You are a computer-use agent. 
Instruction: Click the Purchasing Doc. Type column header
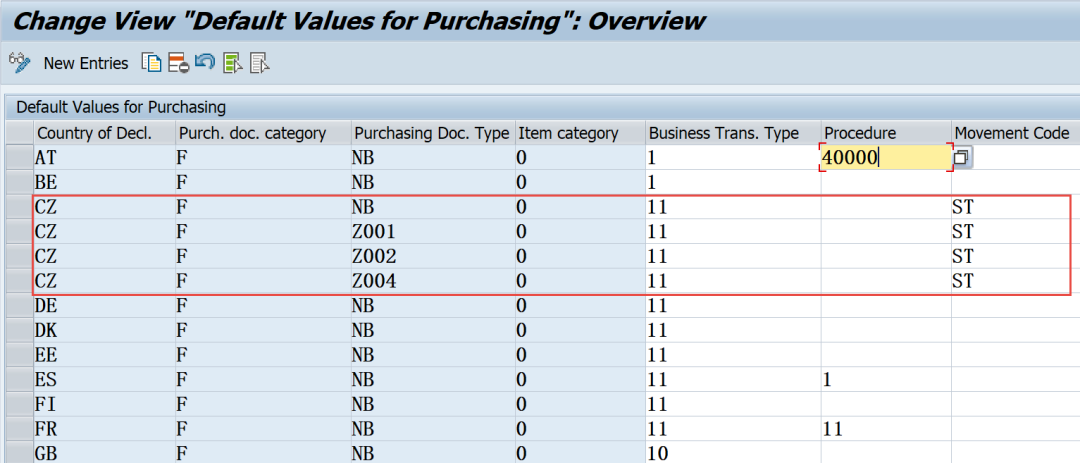(x=433, y=133)
